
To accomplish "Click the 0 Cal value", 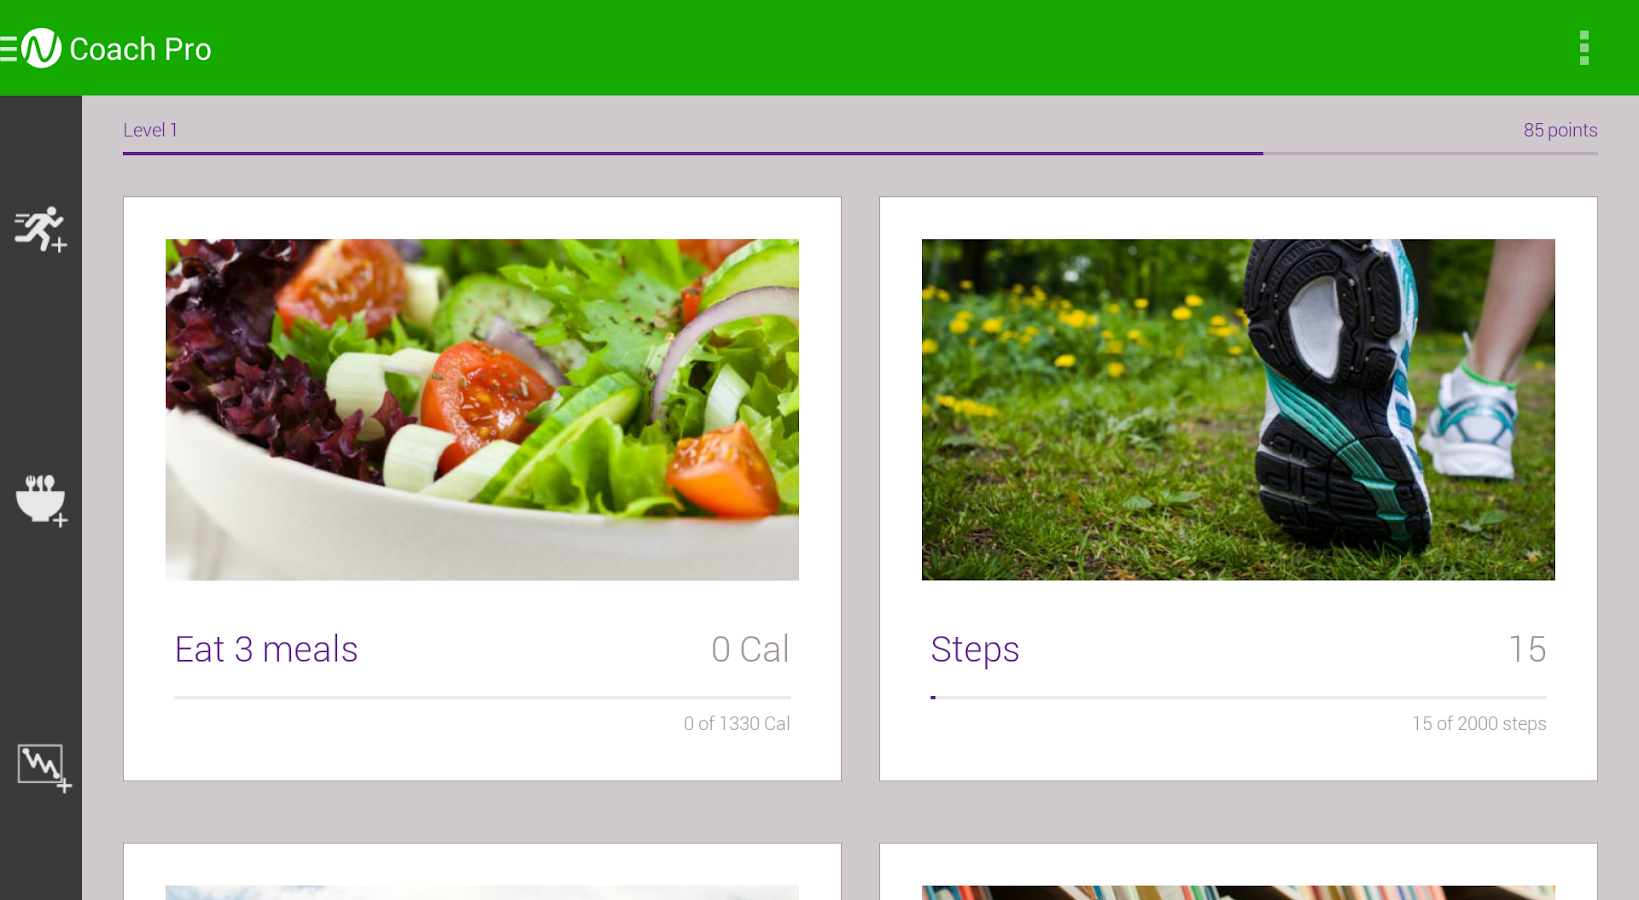I will (750, 649).
